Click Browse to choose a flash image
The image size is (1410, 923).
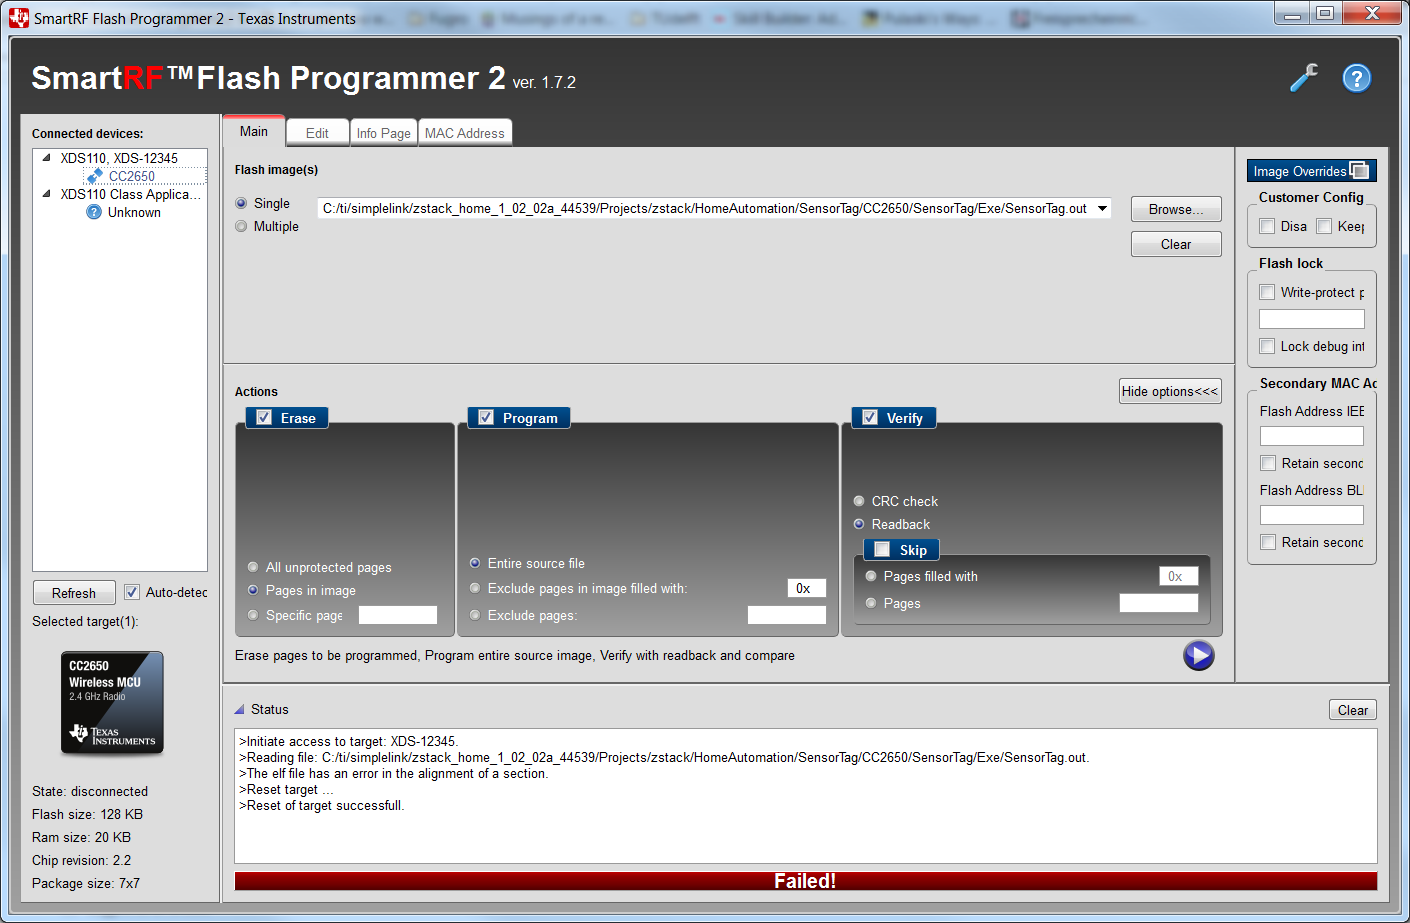coord(1176,209)
